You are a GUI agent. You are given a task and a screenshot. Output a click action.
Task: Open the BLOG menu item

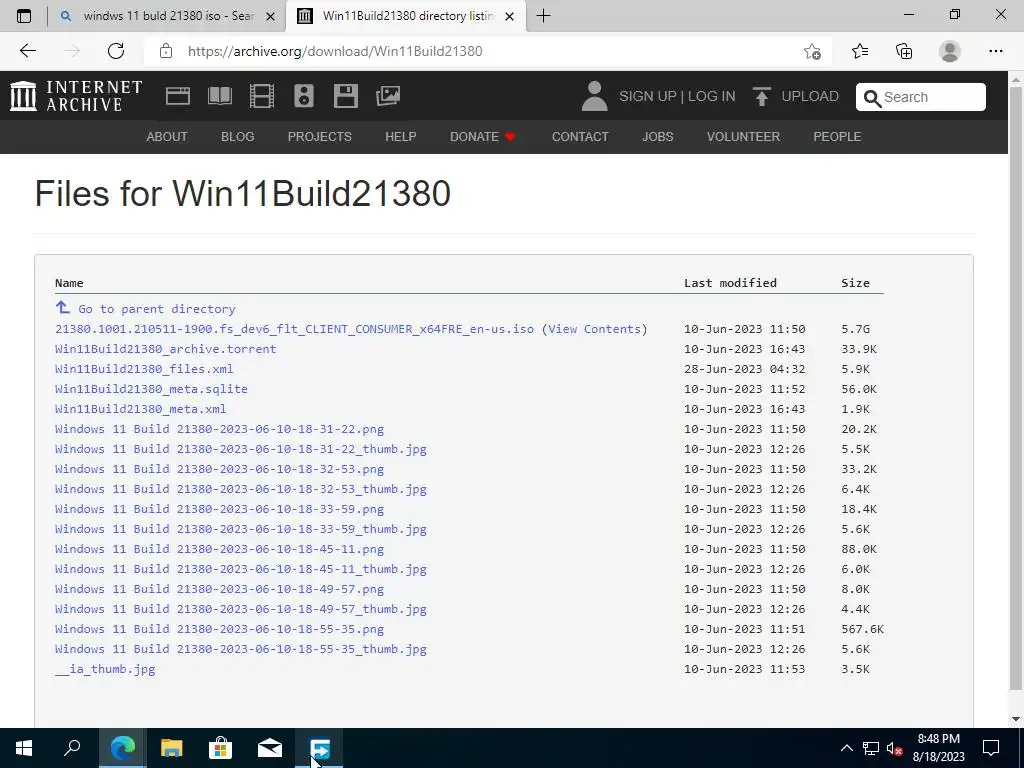coord(238,136)
